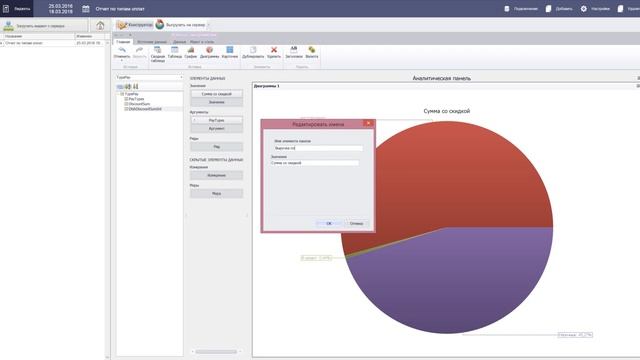The width and height of the screenshot is (640, 360).
Task: Click the second field list sort icon
Action: click(x=128, y=87)
